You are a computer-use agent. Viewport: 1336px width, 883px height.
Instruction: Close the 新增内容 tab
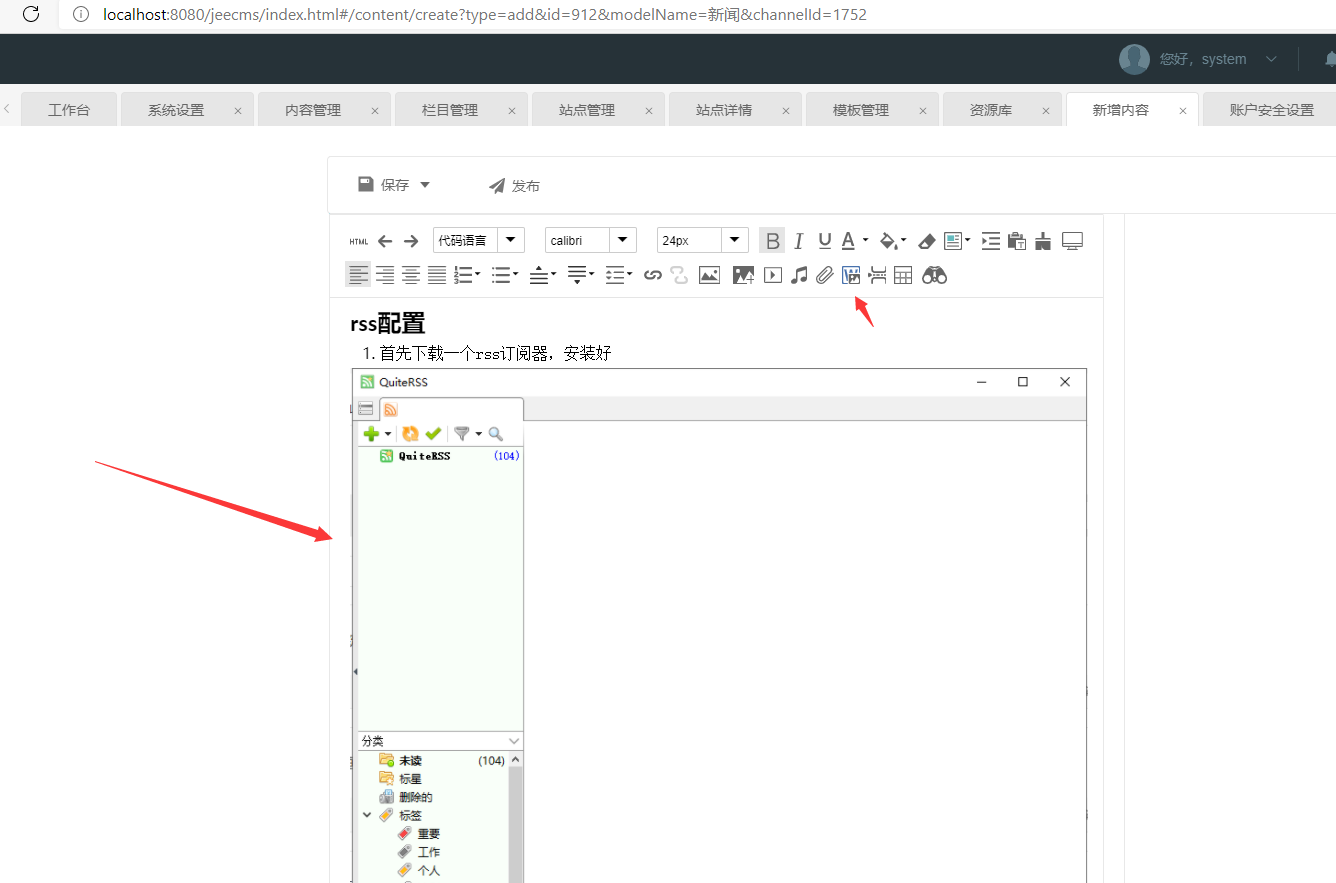1183,111
